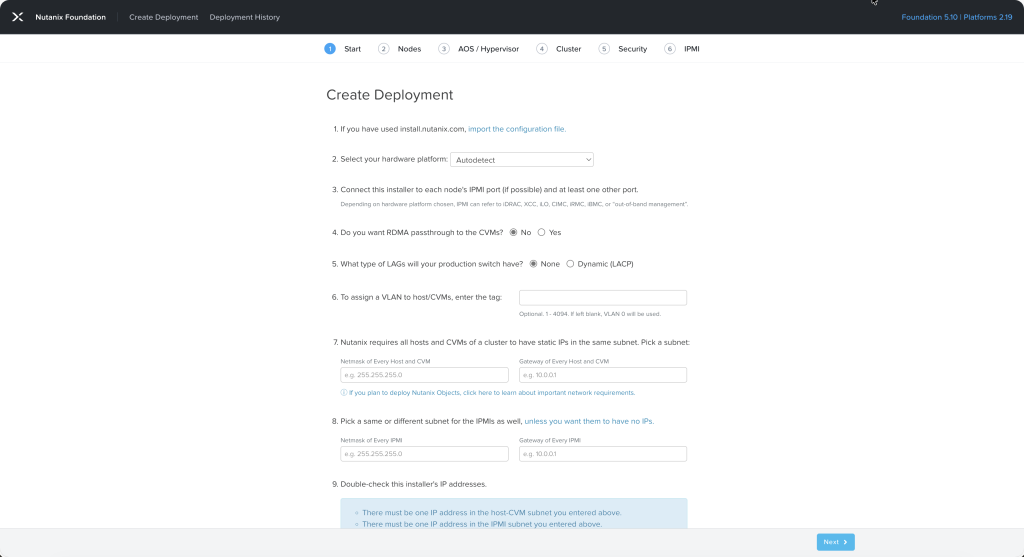Select No for RDMA passthrough
The height and width of the screenshot is (557, 1024).
click(x=514, y=232)
